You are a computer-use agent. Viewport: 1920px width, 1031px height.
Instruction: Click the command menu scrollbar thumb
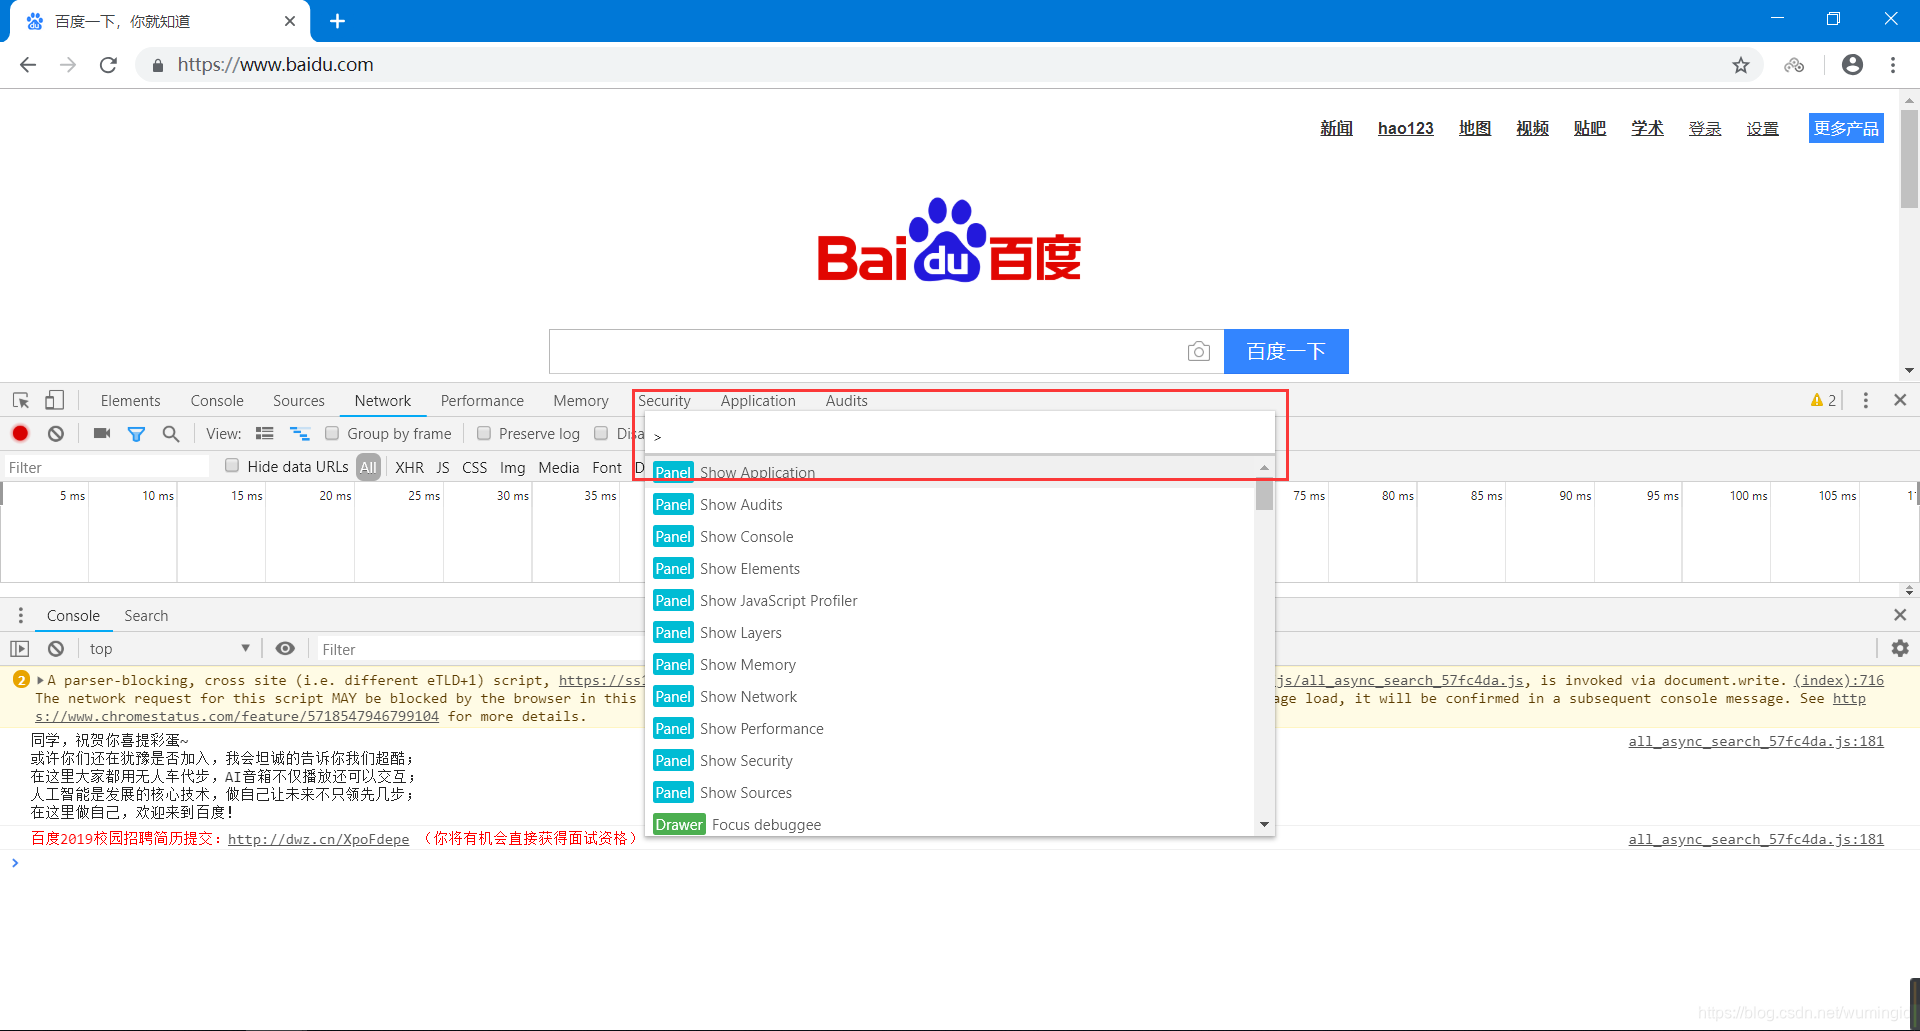[1264, 495]
